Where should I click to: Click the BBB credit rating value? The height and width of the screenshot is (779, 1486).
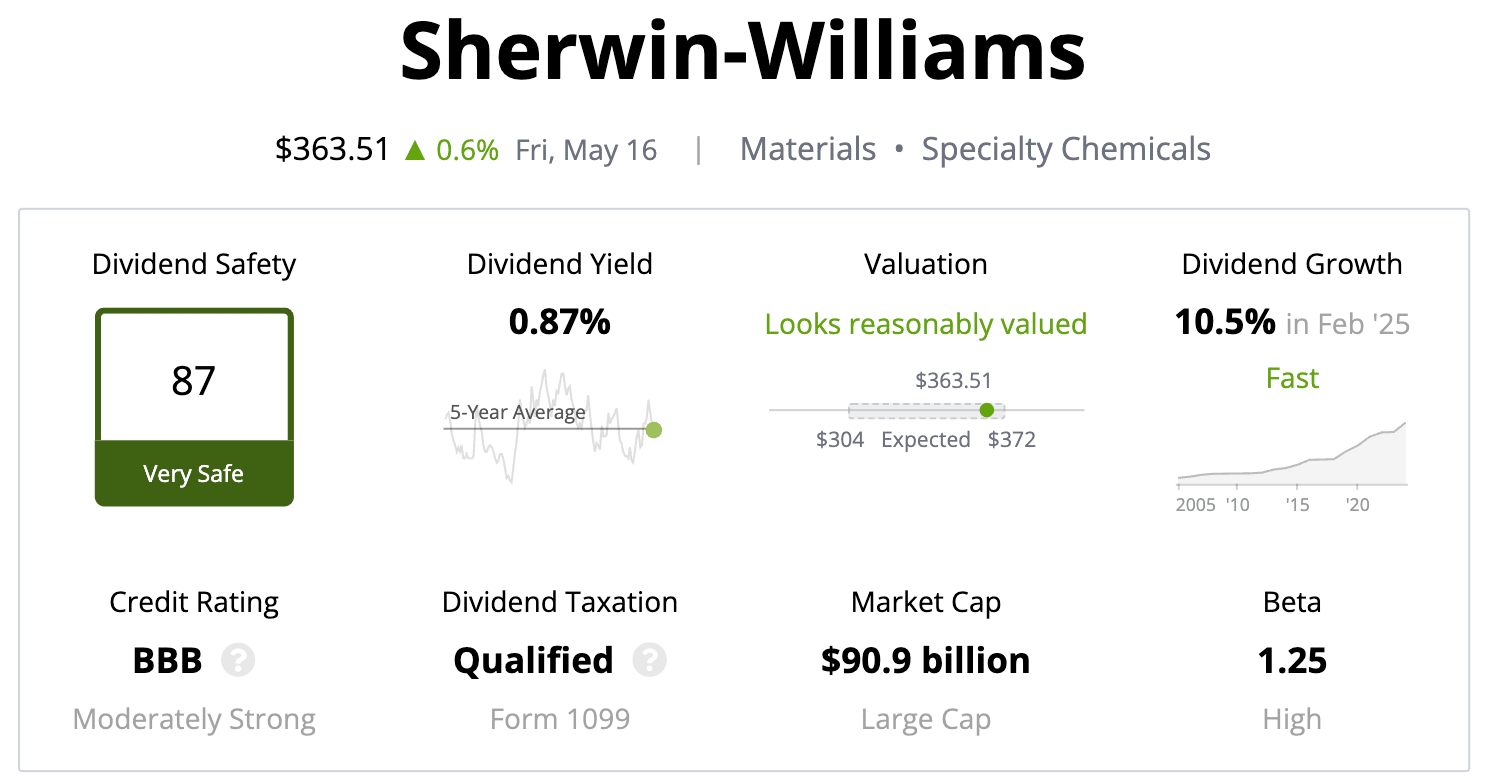168,660
